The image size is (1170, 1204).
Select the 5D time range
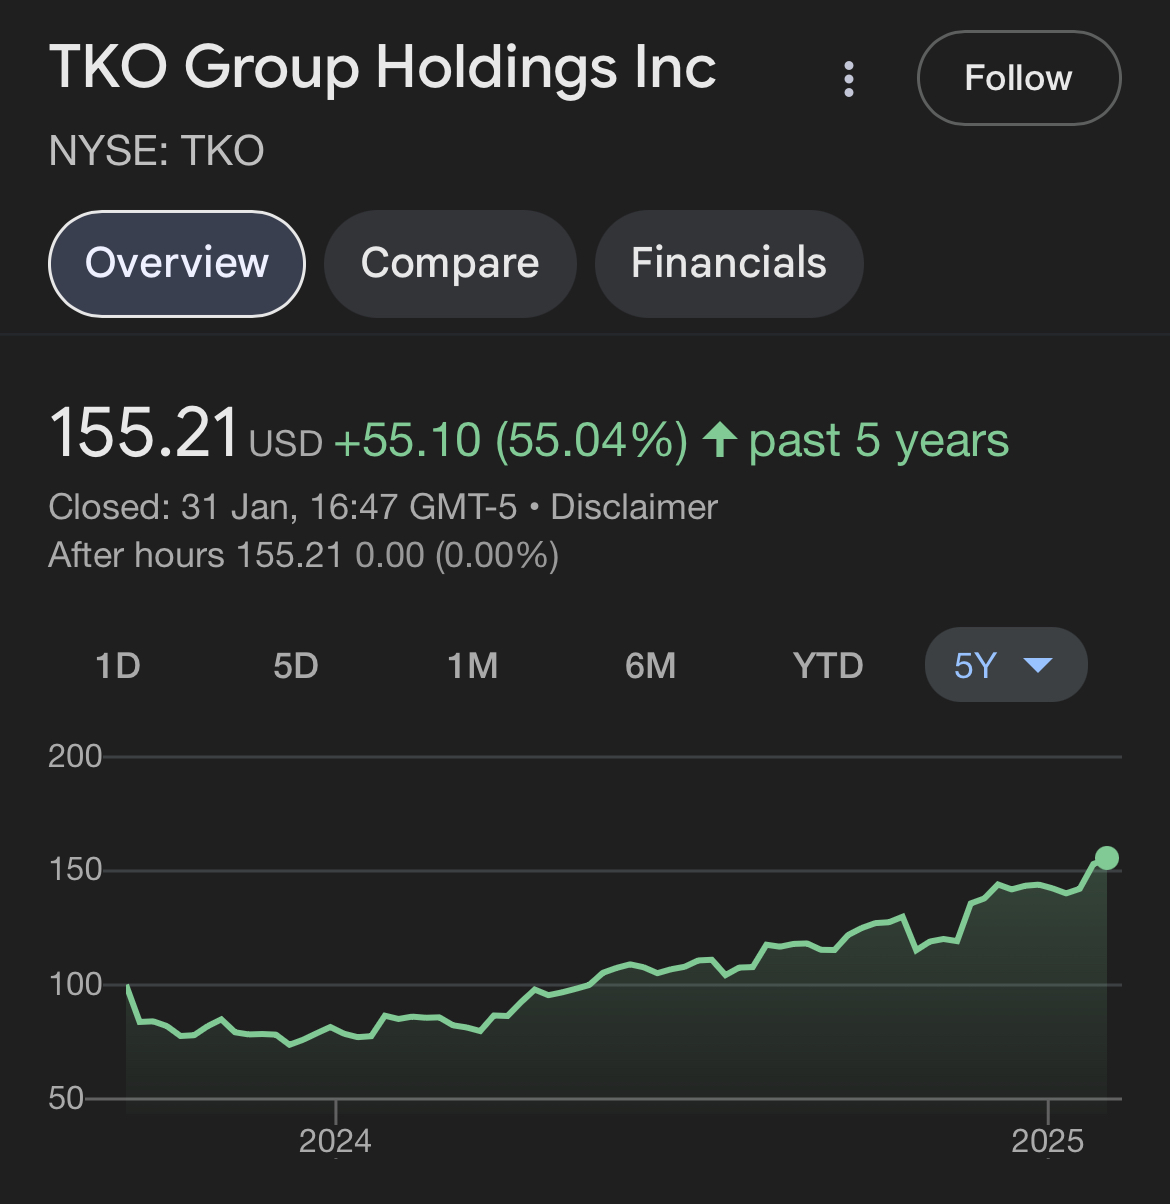coord(296,665)
